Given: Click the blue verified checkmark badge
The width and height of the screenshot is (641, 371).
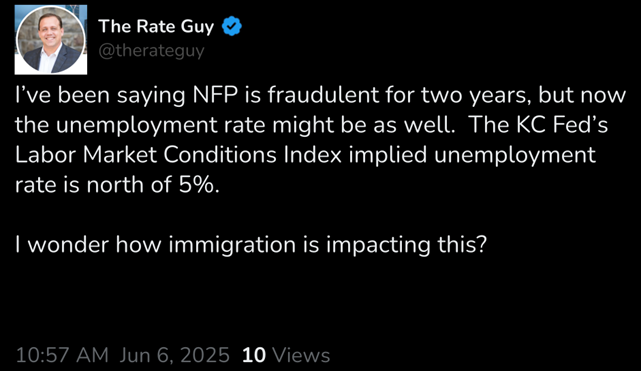Looking at the screenshot, I should click(x=232, y=26).
